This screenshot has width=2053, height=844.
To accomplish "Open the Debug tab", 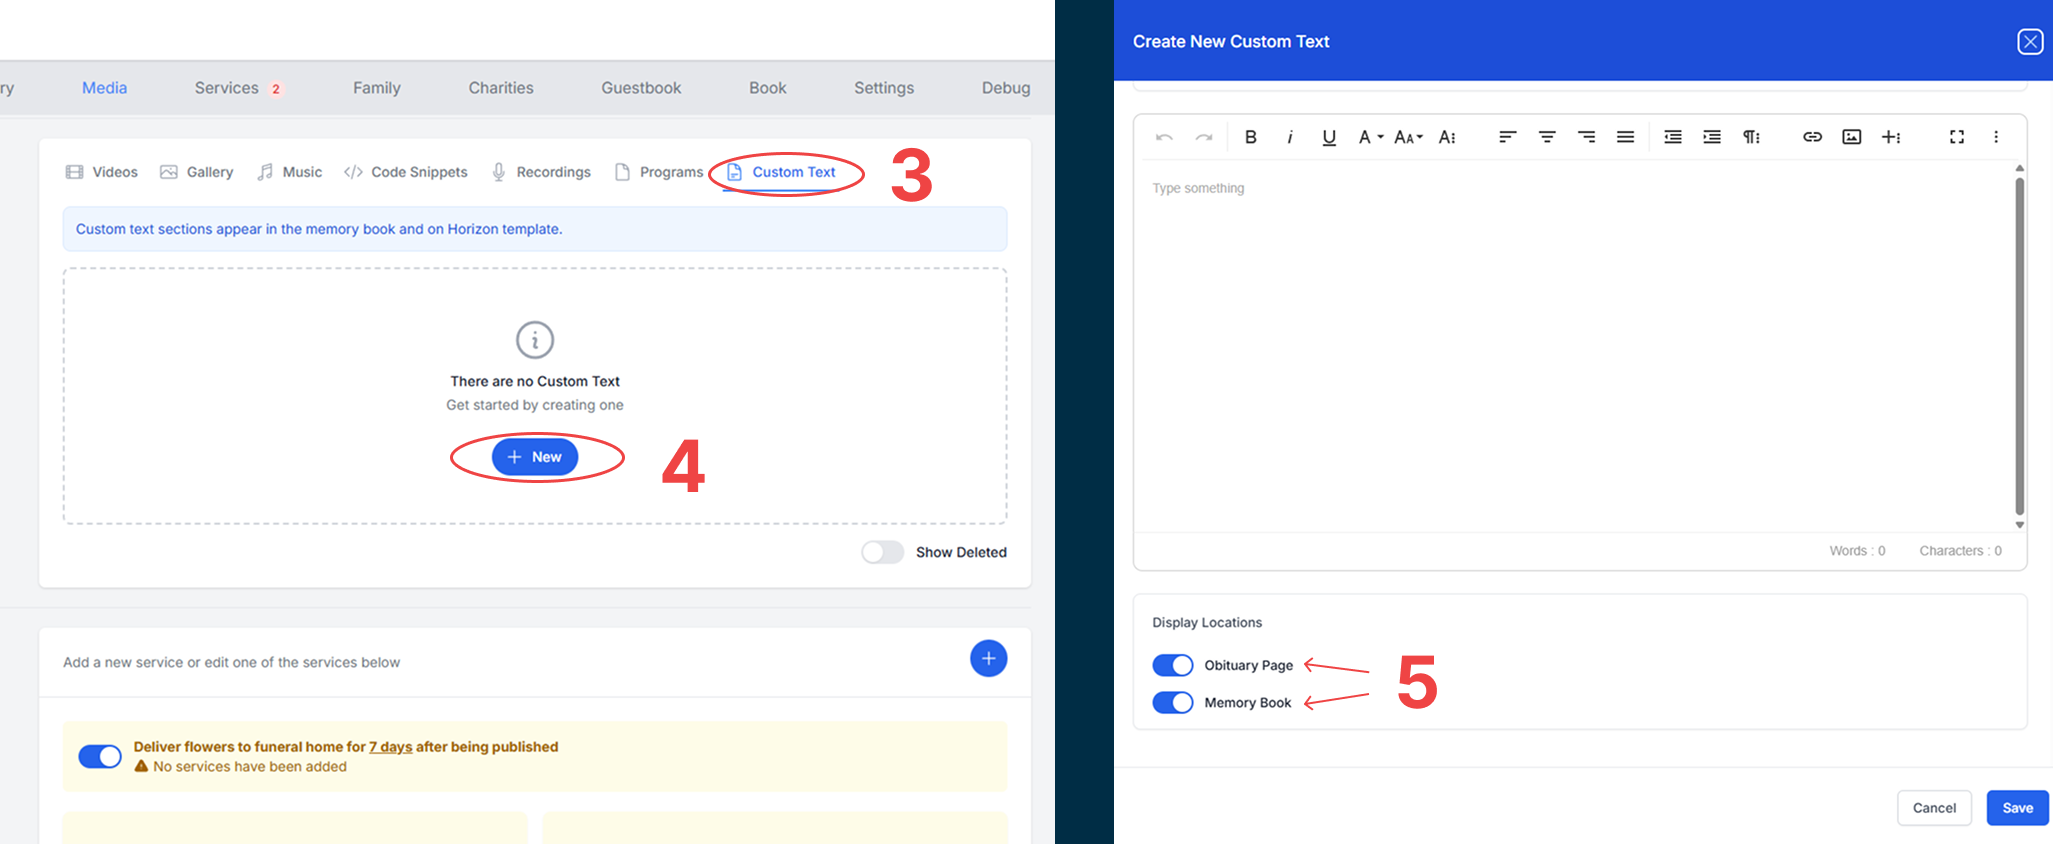I will pos(1006,88).
